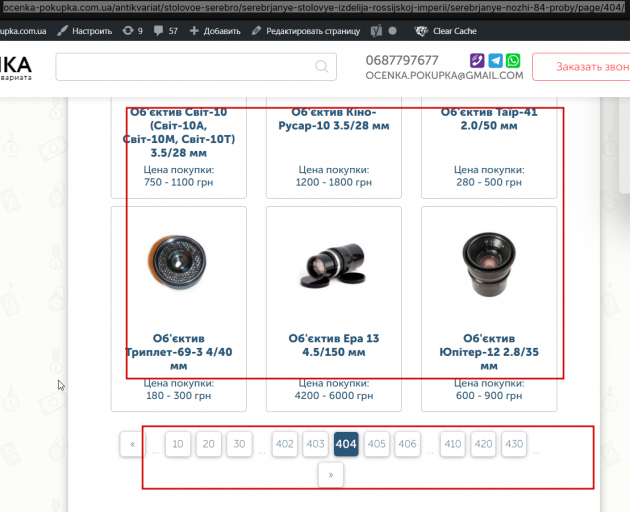Open Об'єктив Ера 13 4.5/150 мм title
Image resolution: width=630 pixels, height=512 pixels.
[334, 345]
